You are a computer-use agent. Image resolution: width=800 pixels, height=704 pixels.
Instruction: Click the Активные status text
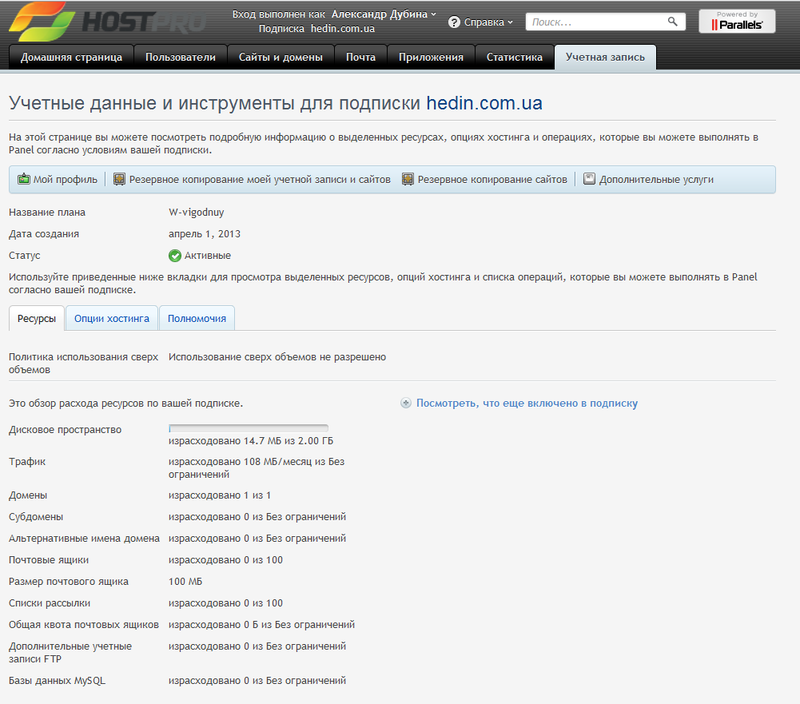pos(208,256)
